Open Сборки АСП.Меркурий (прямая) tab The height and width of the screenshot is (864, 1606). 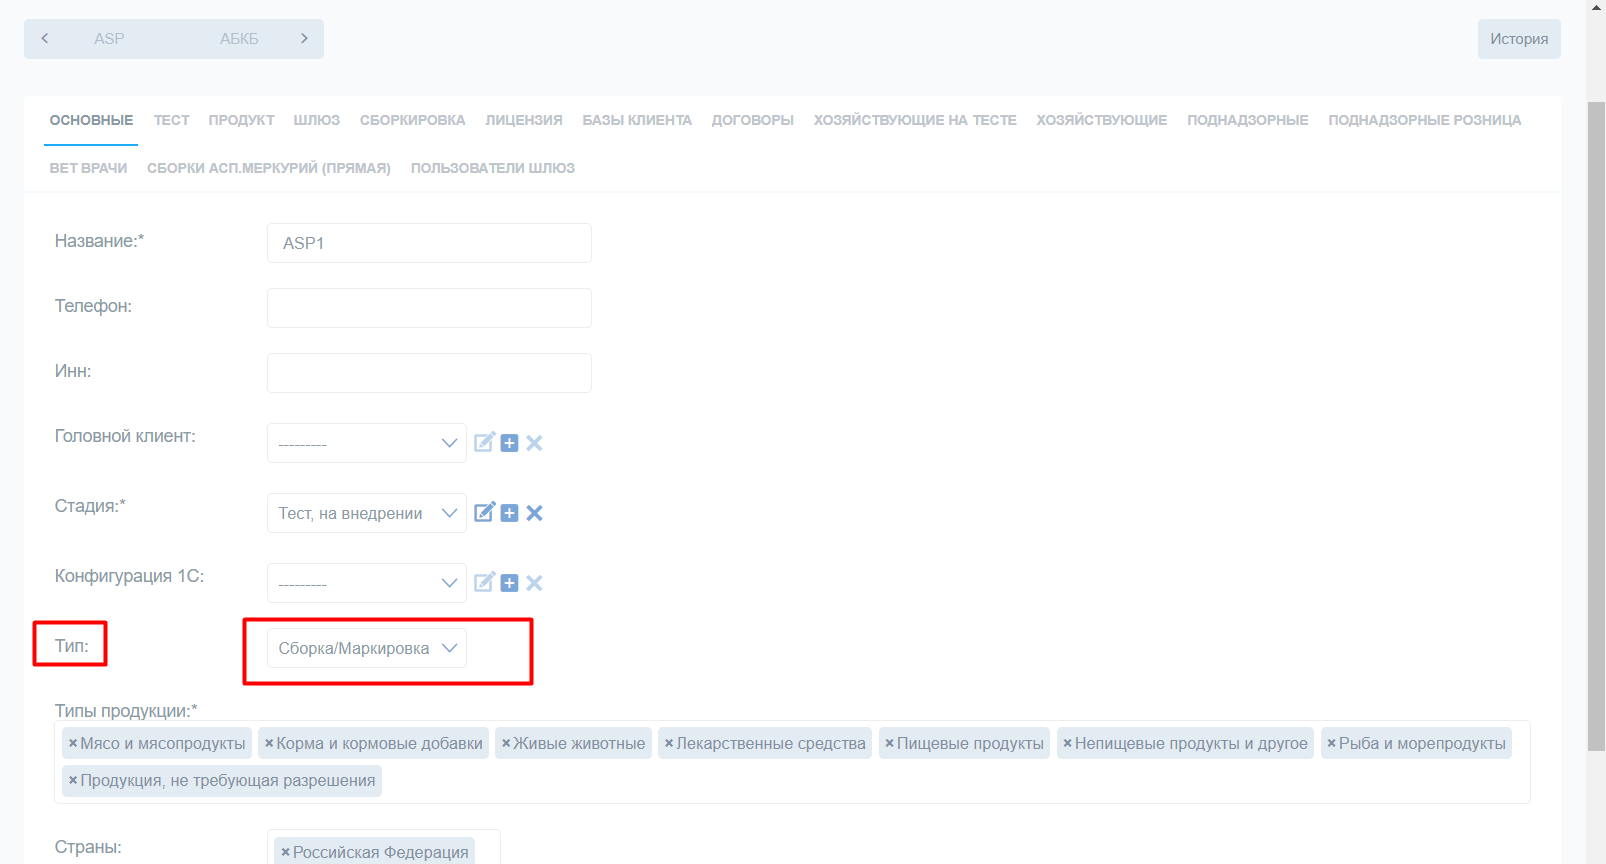268,168
